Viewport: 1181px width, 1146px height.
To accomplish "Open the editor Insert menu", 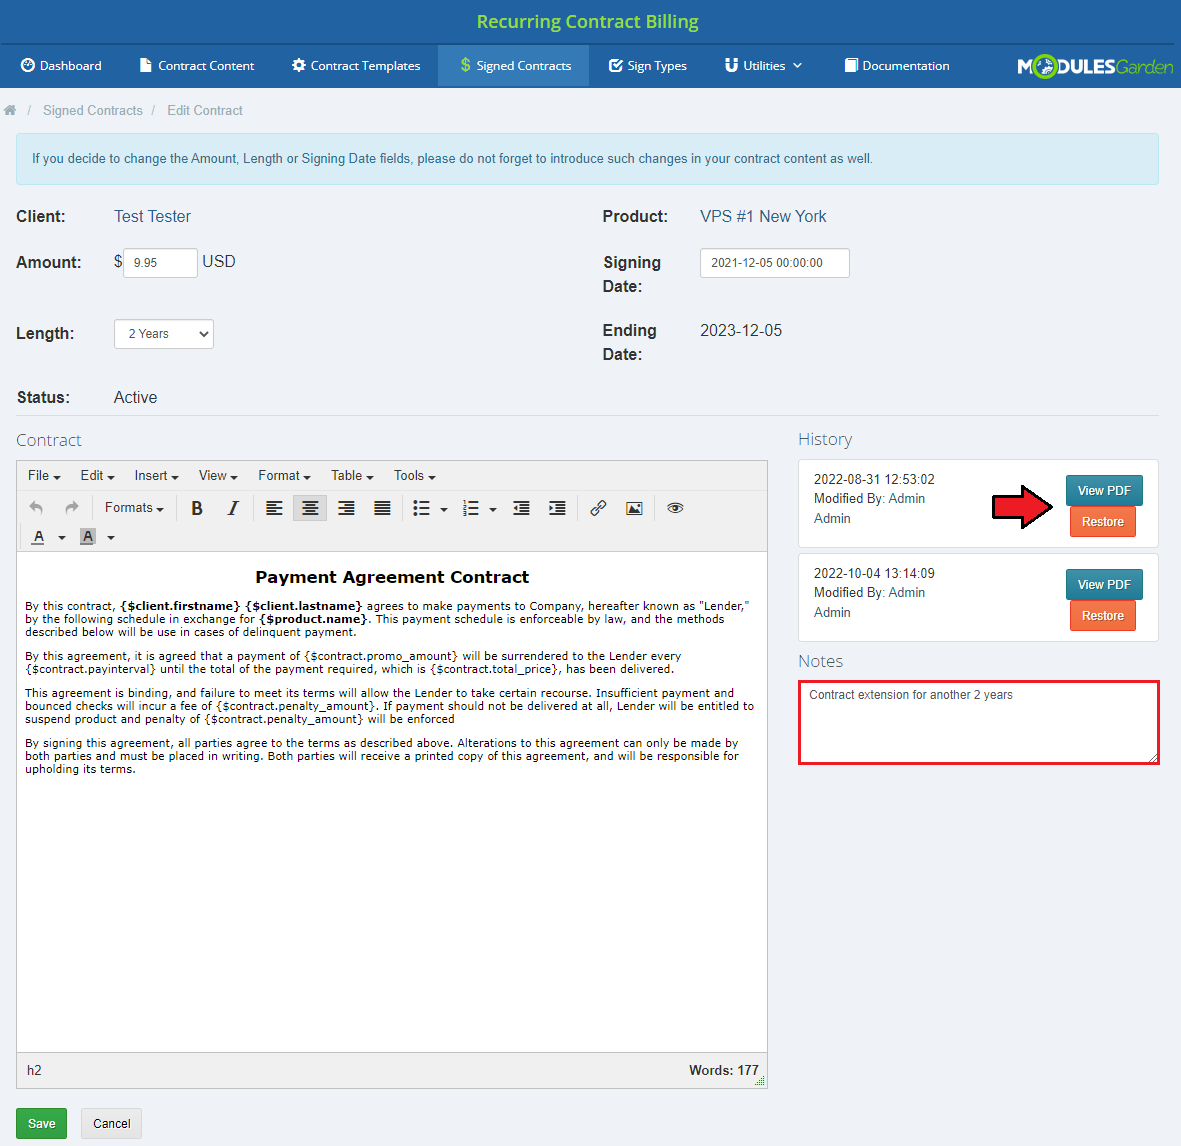I will (x=156, y=476).
